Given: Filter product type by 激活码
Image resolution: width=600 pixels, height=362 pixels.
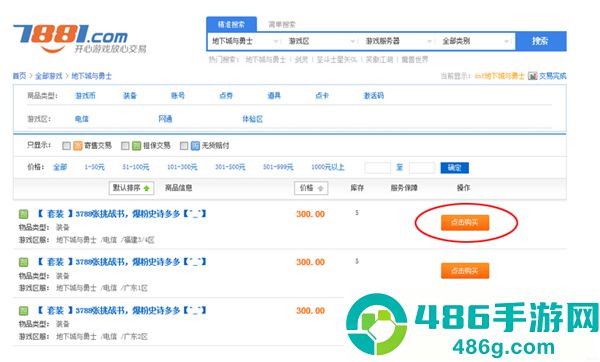Looking at the screenshot, I should (x=373, y=96).
